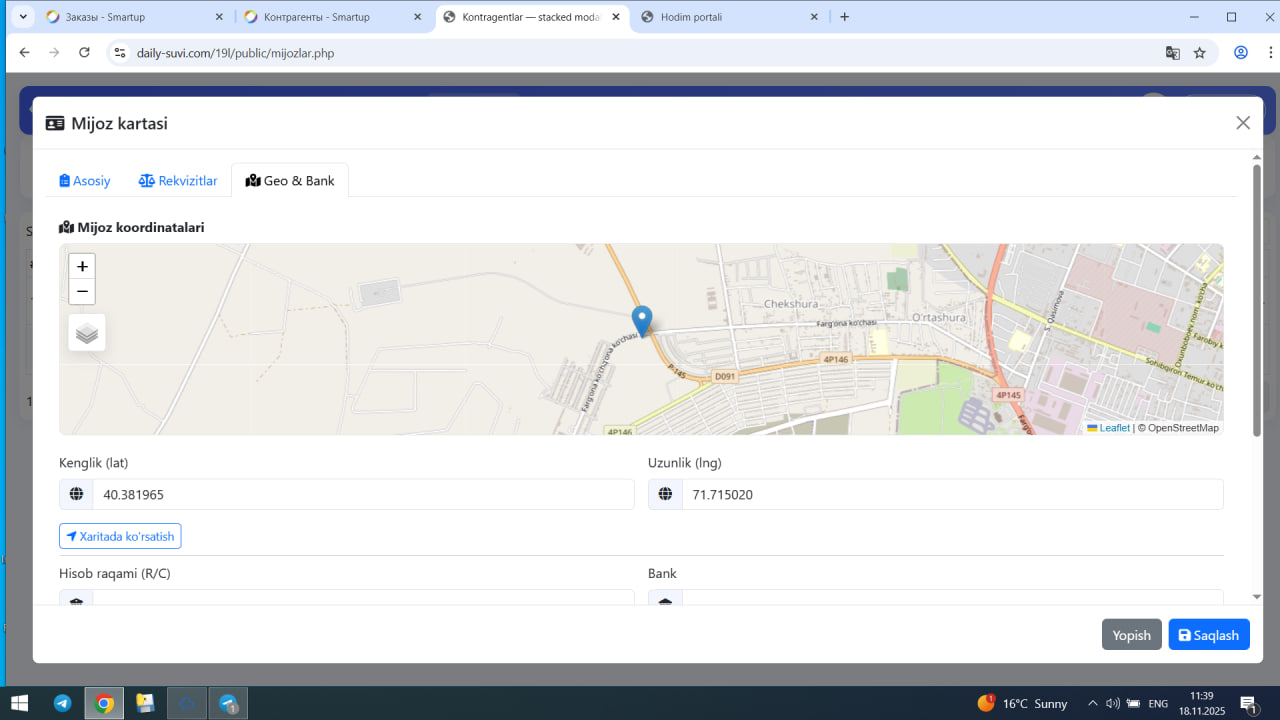Open the floppy-disk folder app on taskbar

coord(145,703)
